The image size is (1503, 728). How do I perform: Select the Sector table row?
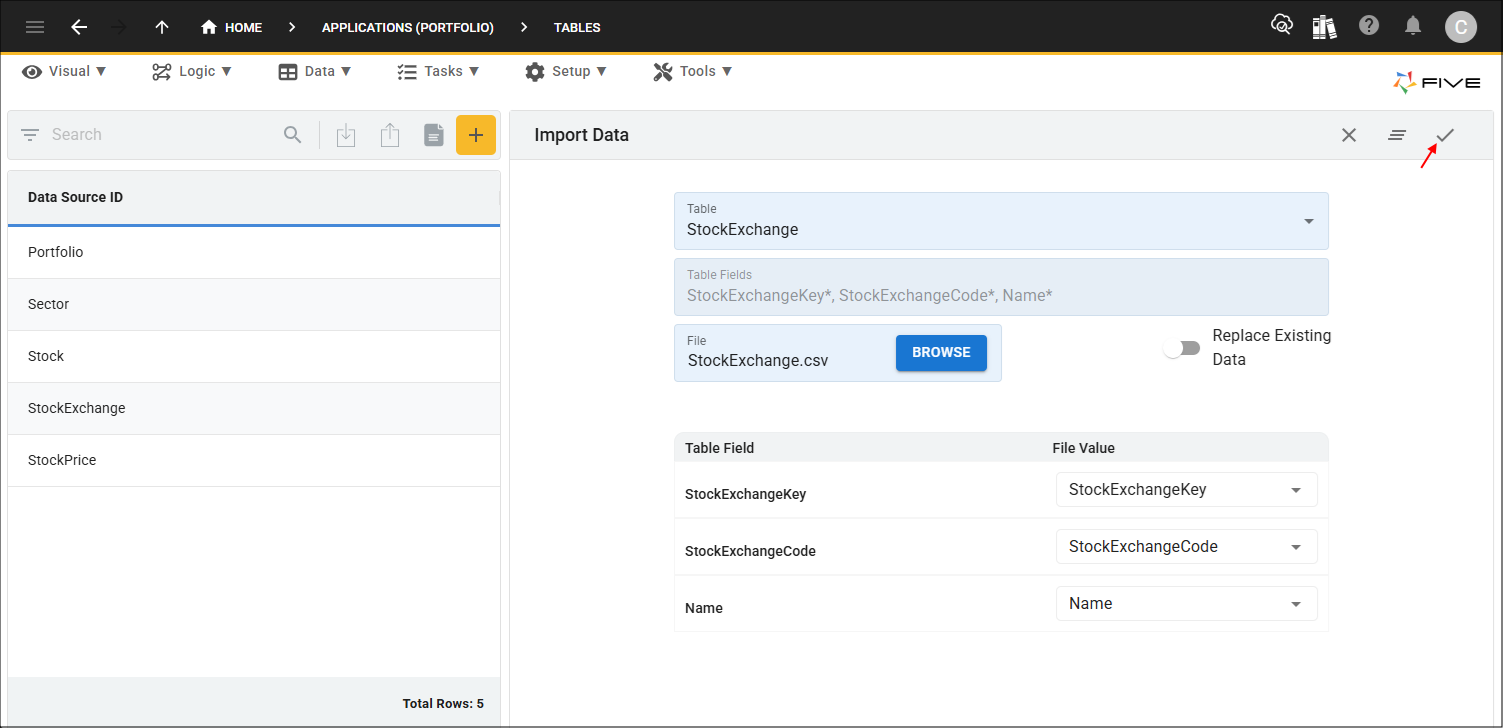(254, 305)
